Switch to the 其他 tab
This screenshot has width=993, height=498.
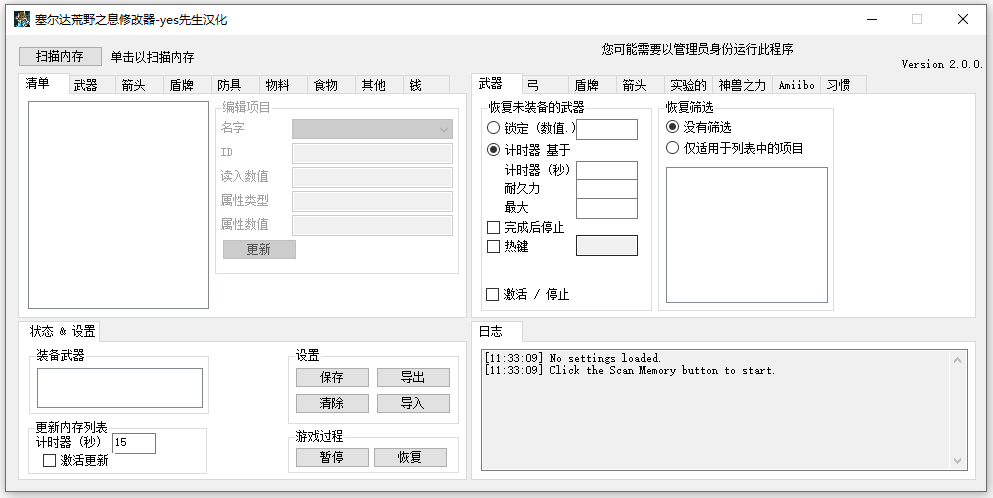[x=380, y=85]
